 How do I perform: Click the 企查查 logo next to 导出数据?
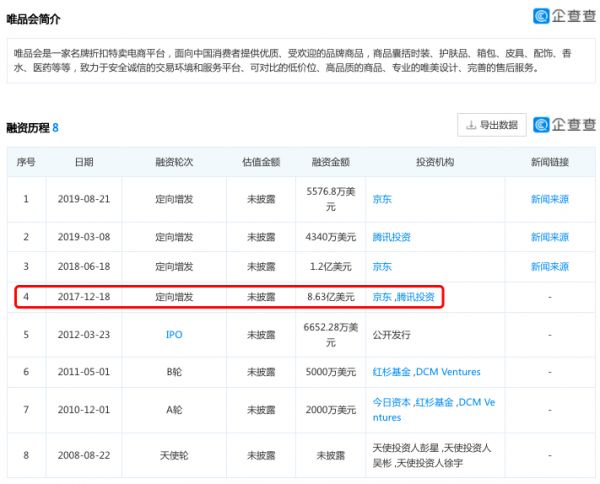click(x=564, y=125)
